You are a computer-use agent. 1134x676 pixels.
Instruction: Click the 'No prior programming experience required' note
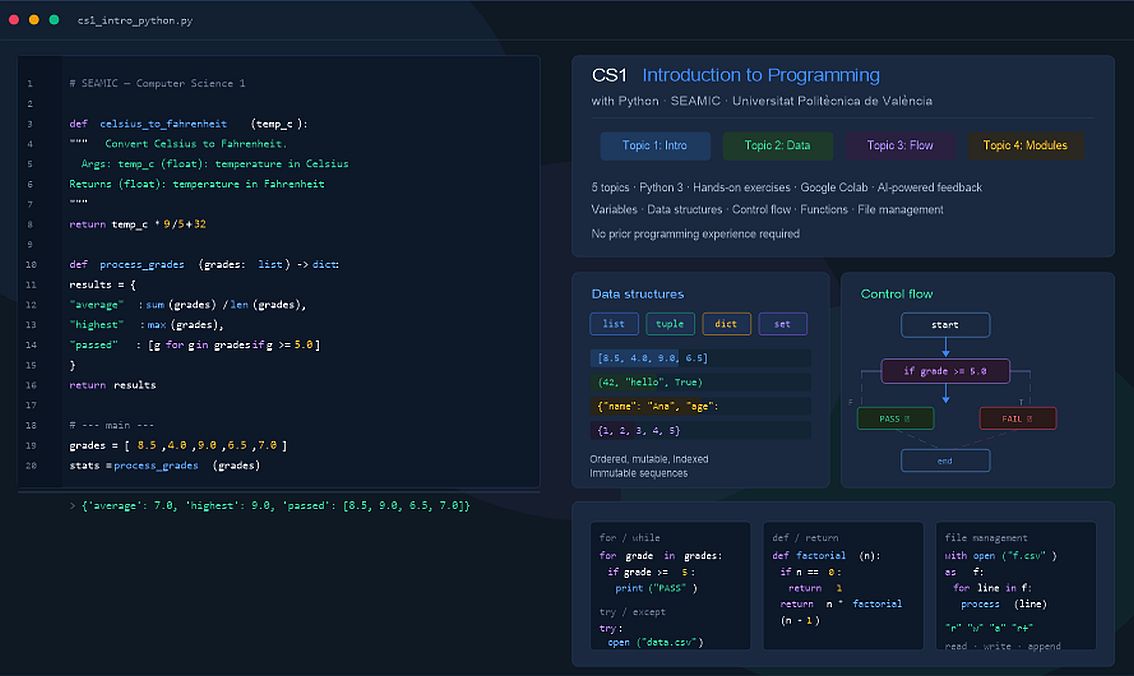695,234
